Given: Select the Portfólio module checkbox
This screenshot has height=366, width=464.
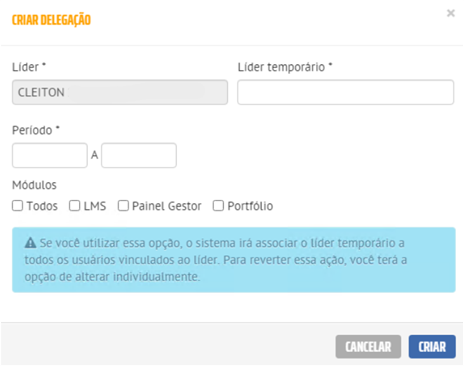Looking at the screenshot, I should tap(218, 206).
